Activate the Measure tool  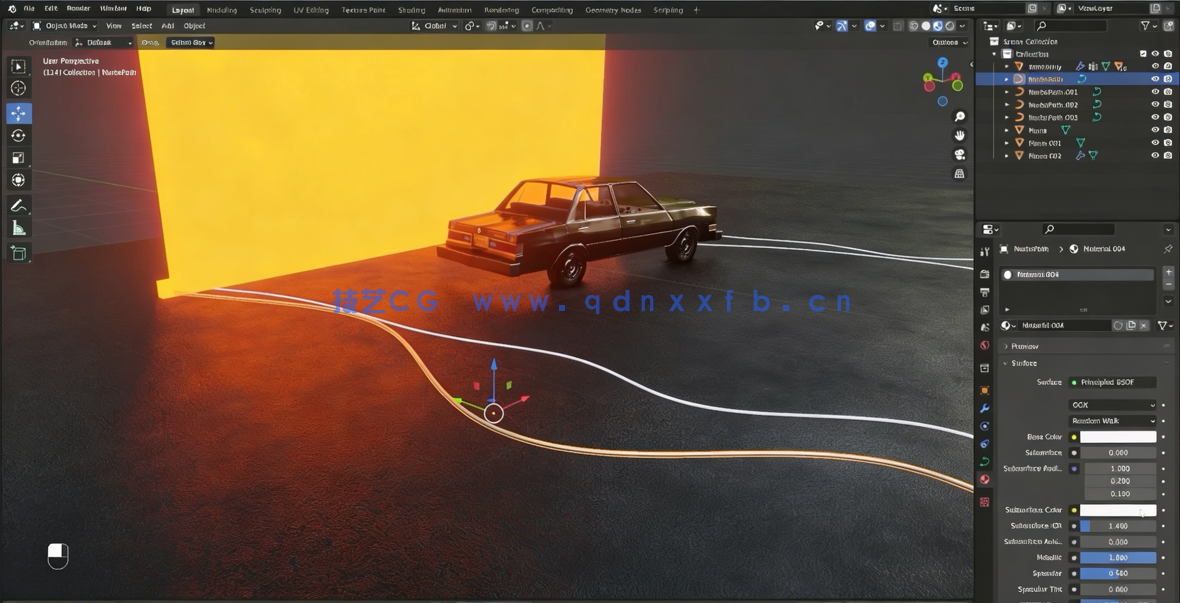(18, 228)
